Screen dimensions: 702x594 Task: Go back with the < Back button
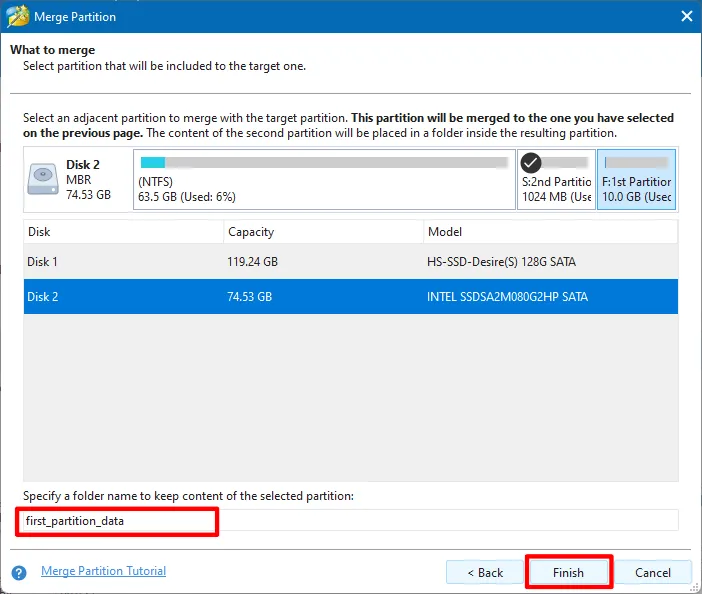click(x=485, y=573)
